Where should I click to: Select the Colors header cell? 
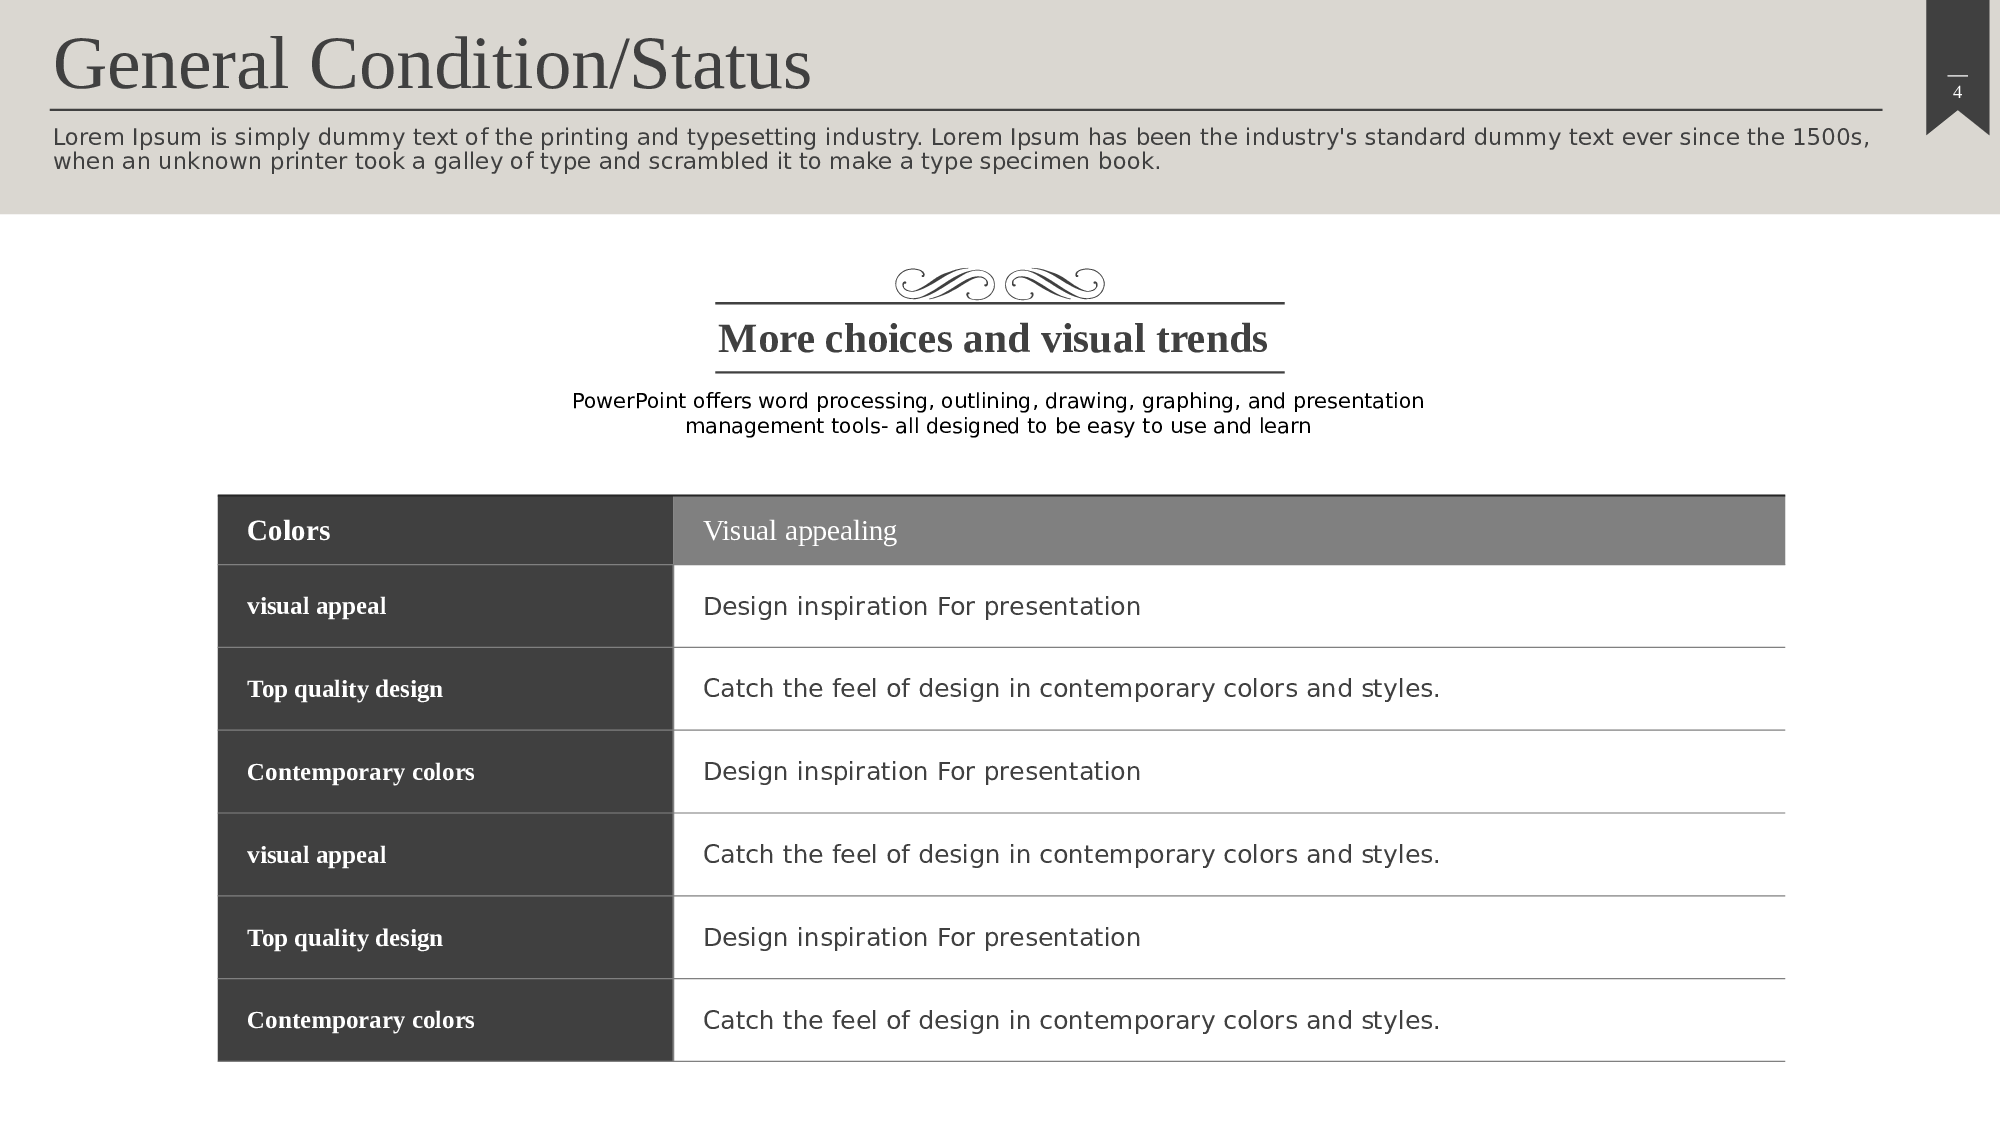point(445,531)
